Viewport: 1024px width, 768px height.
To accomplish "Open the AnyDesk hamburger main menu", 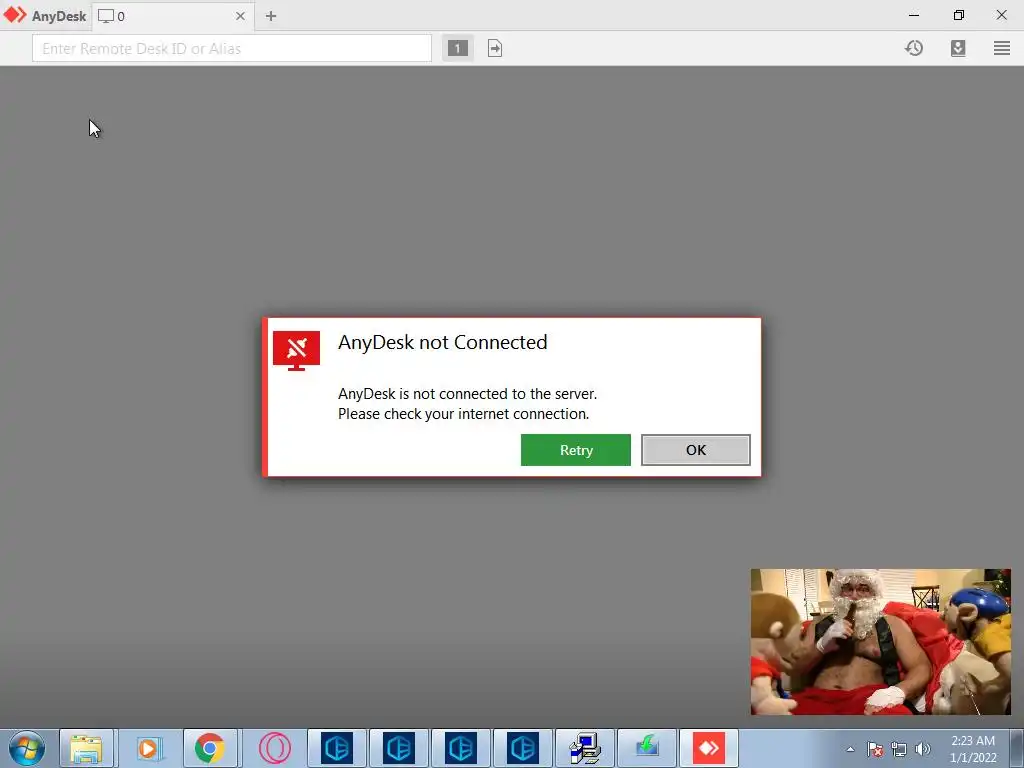I will pos(1002,48).
